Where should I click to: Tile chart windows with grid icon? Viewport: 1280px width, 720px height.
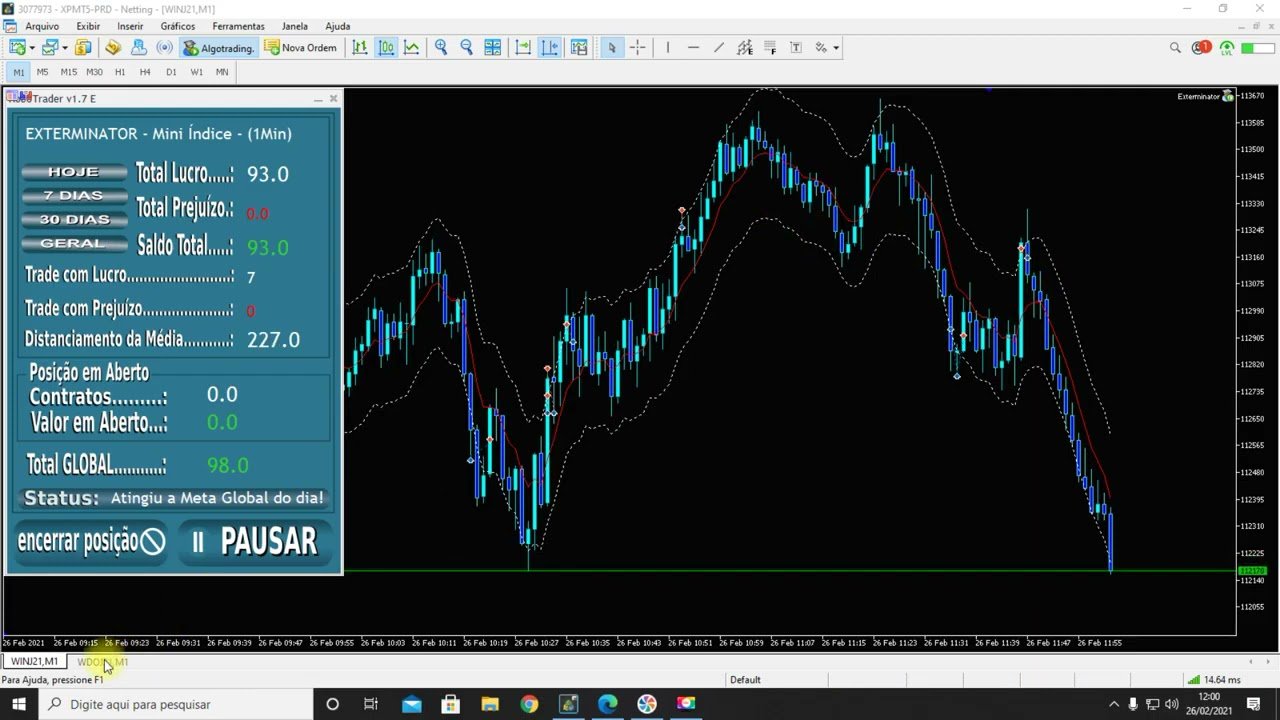(493, 47)
